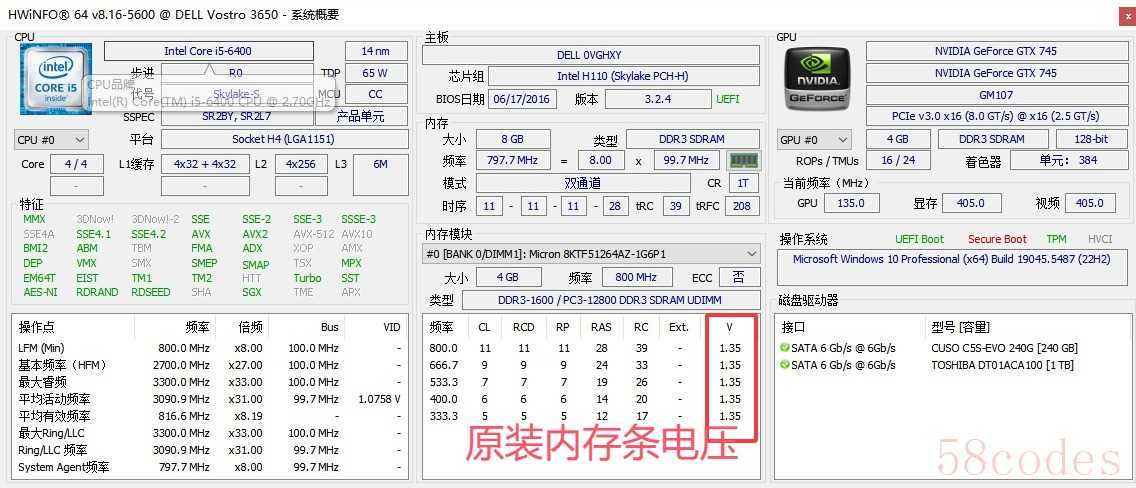Click the 14 nm process field
This screenshot has width=1136, height=488.
point(375,51)
